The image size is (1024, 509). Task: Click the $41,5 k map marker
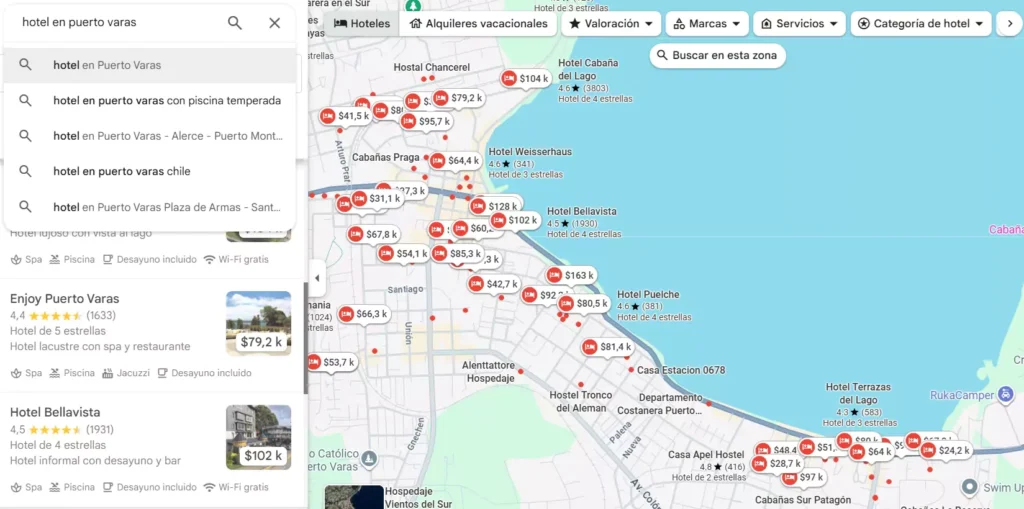(x=345, y=116)
